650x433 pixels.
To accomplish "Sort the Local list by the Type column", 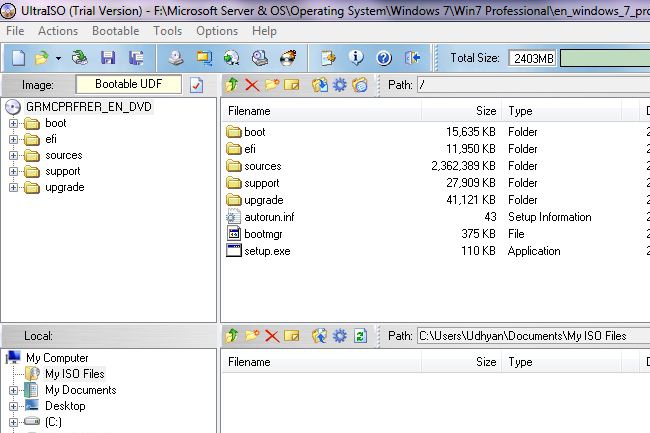I will pyautogui.click(x=562, y=362).
